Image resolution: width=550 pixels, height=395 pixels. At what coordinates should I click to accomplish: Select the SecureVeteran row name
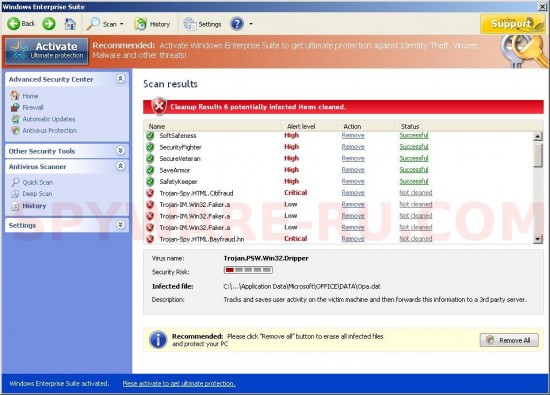[180, 159]
